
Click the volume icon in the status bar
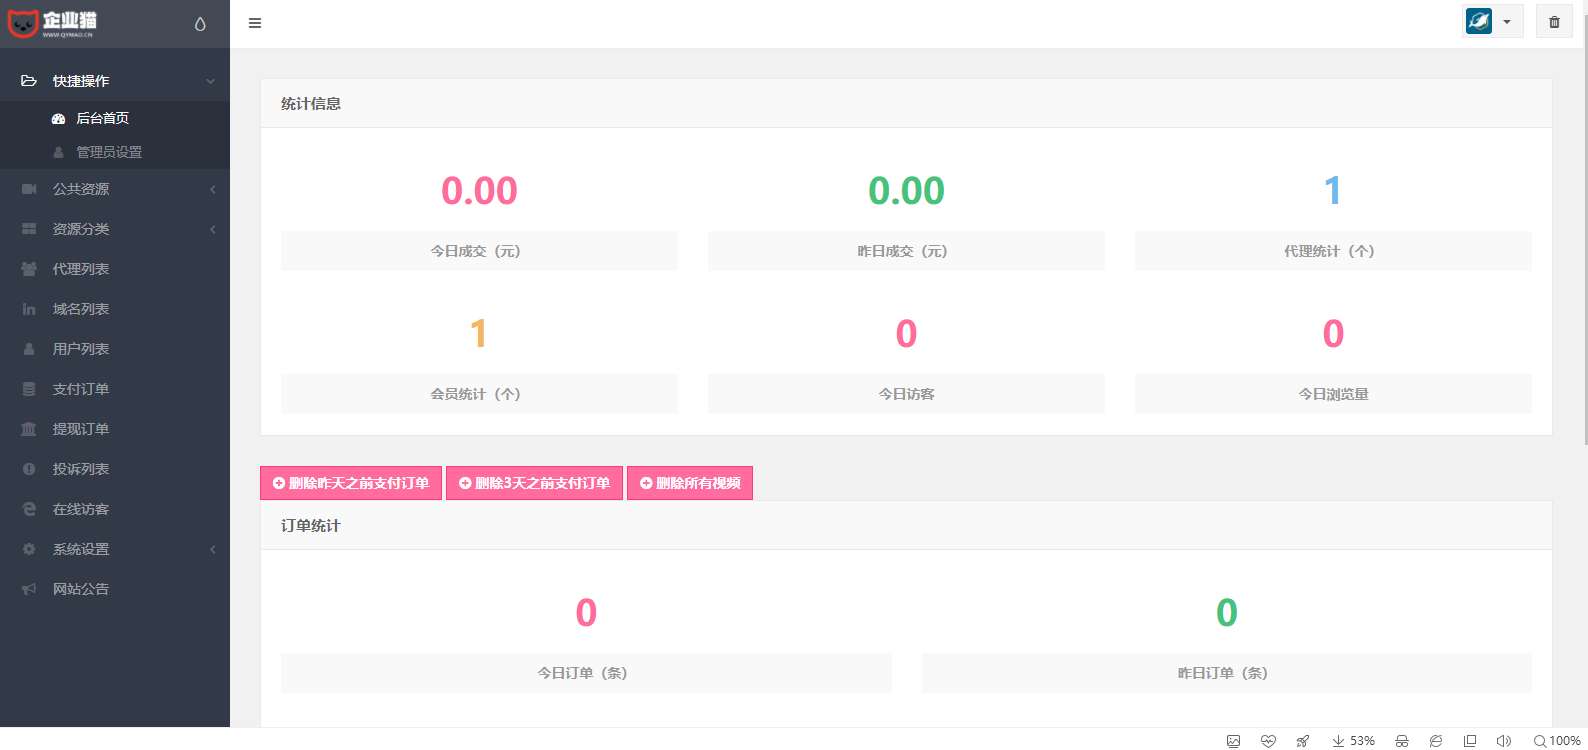pyautogui.click(x=1503, y=741)
